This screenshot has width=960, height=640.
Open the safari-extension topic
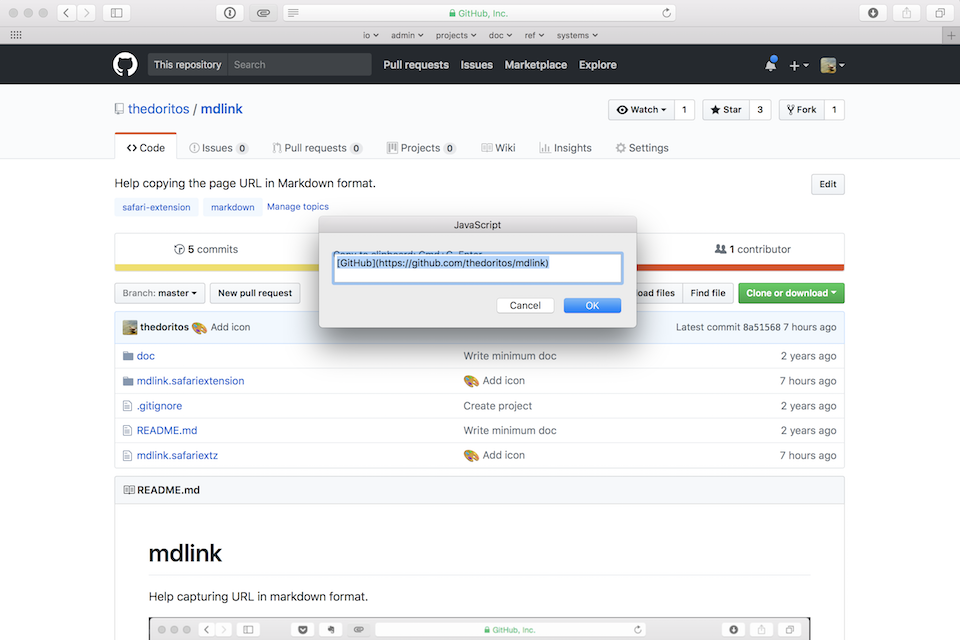(x=156, y=207)
